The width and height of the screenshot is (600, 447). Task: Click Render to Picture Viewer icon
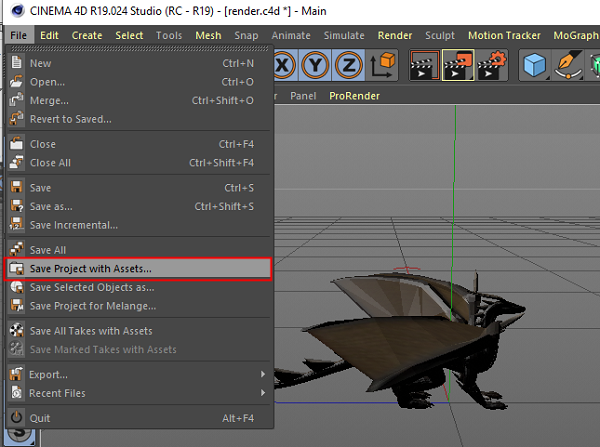(x=457, y=66)
